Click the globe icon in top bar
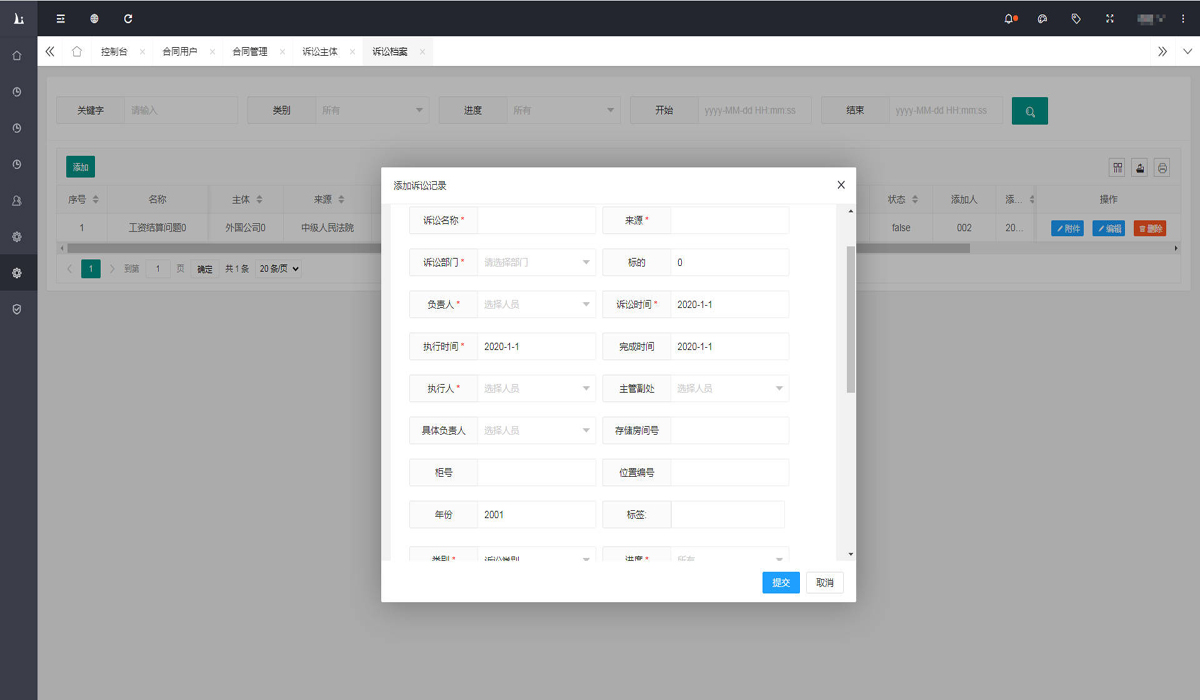This screenshot has width=1200, height=700. 94,19
